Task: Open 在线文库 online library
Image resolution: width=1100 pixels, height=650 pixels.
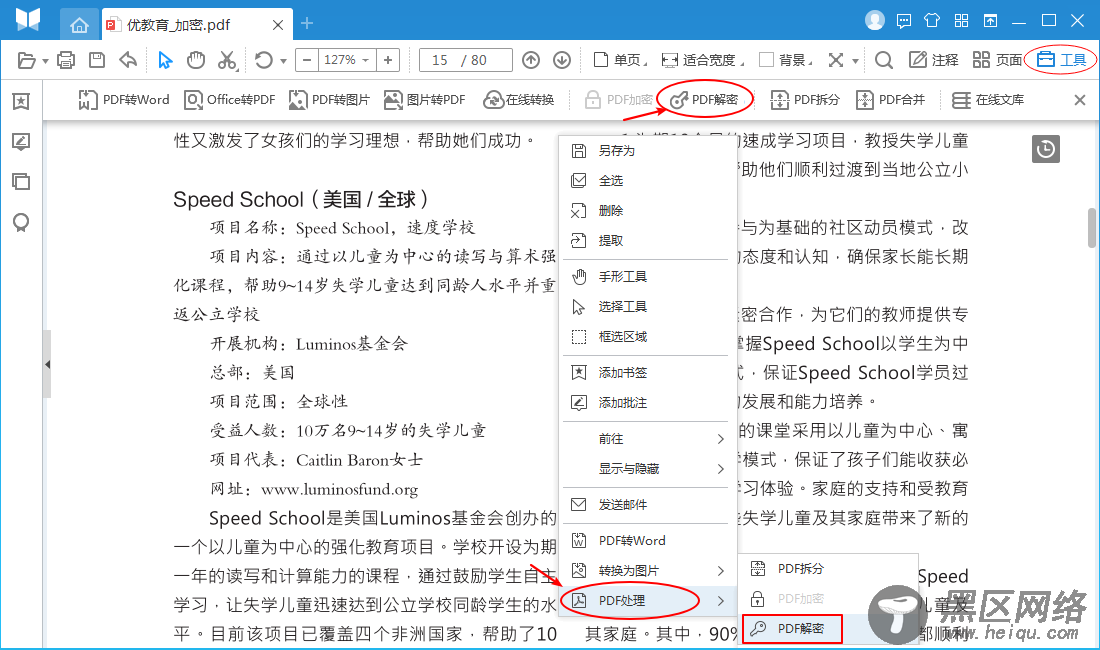Action: 988,100
